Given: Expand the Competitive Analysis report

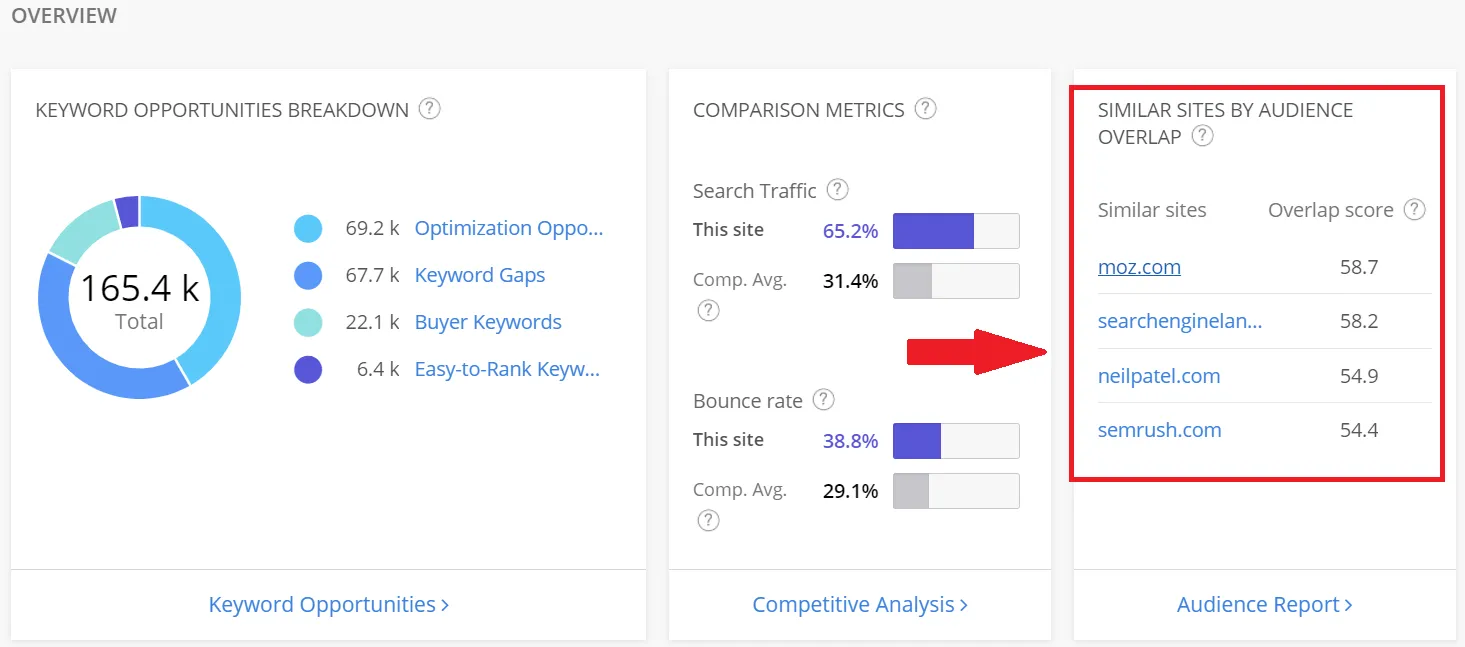Looking at the screenshot, I should pos(859,605).
